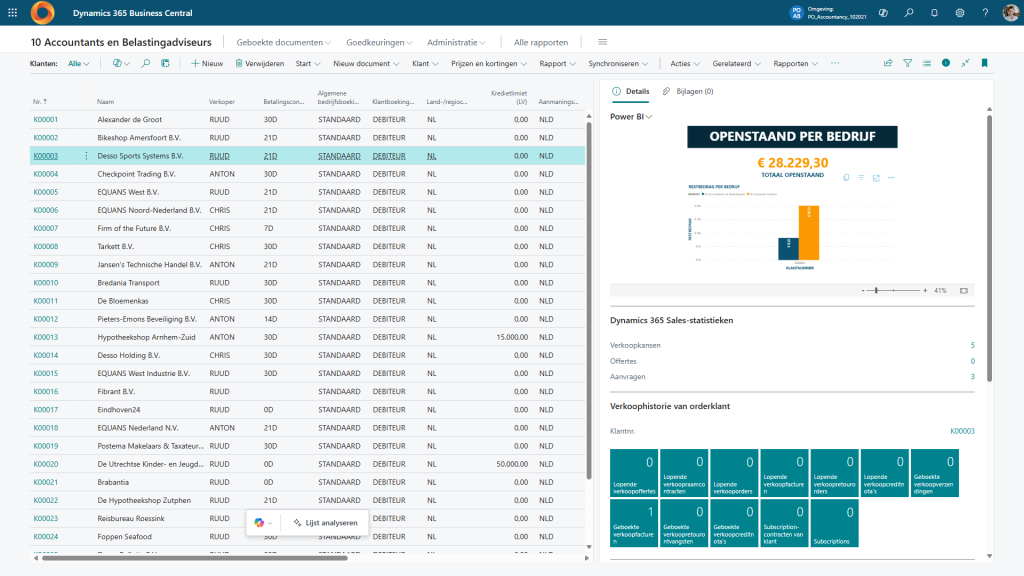Open filters on the Power BI visual

861,178
